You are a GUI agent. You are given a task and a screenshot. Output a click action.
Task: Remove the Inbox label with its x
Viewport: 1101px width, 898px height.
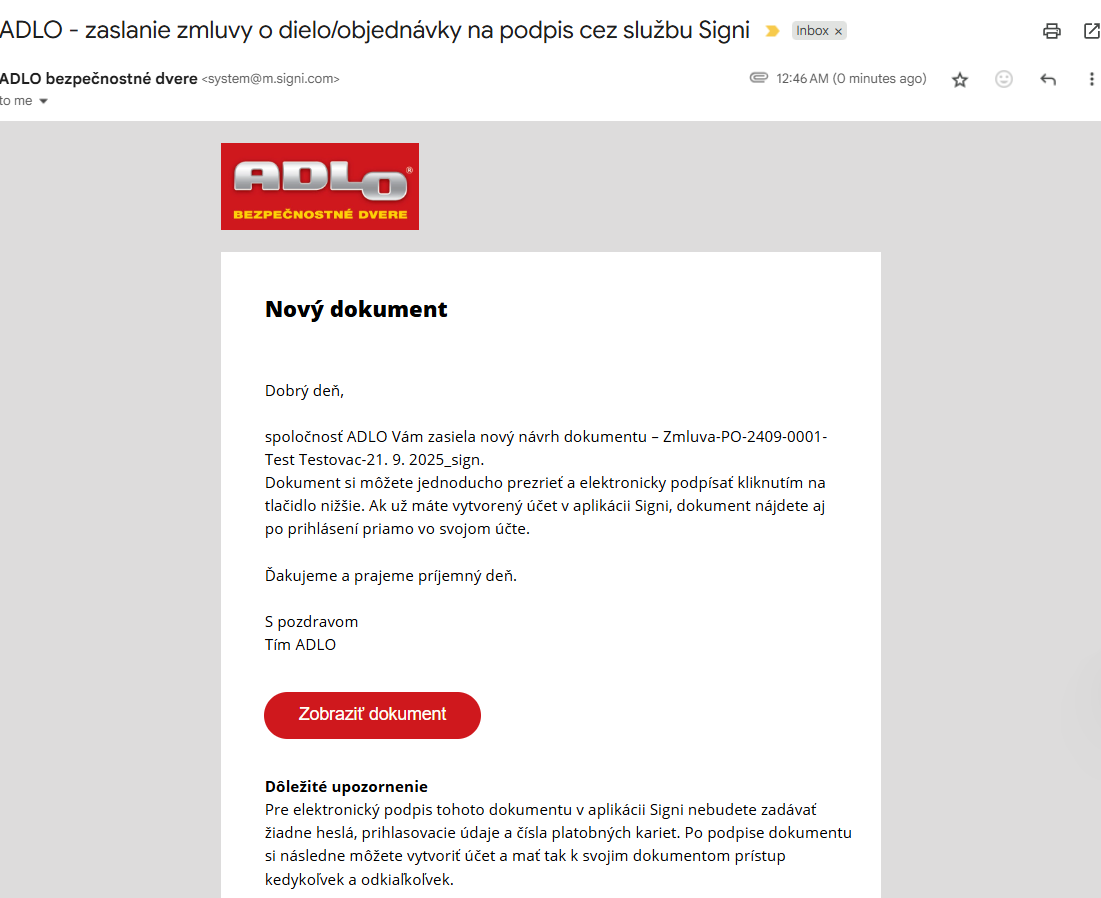pyautogui.click(x=839, y=31)
